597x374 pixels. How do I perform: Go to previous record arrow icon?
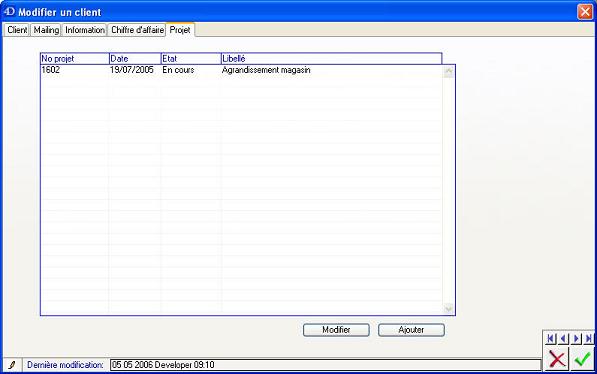[563, 338]
